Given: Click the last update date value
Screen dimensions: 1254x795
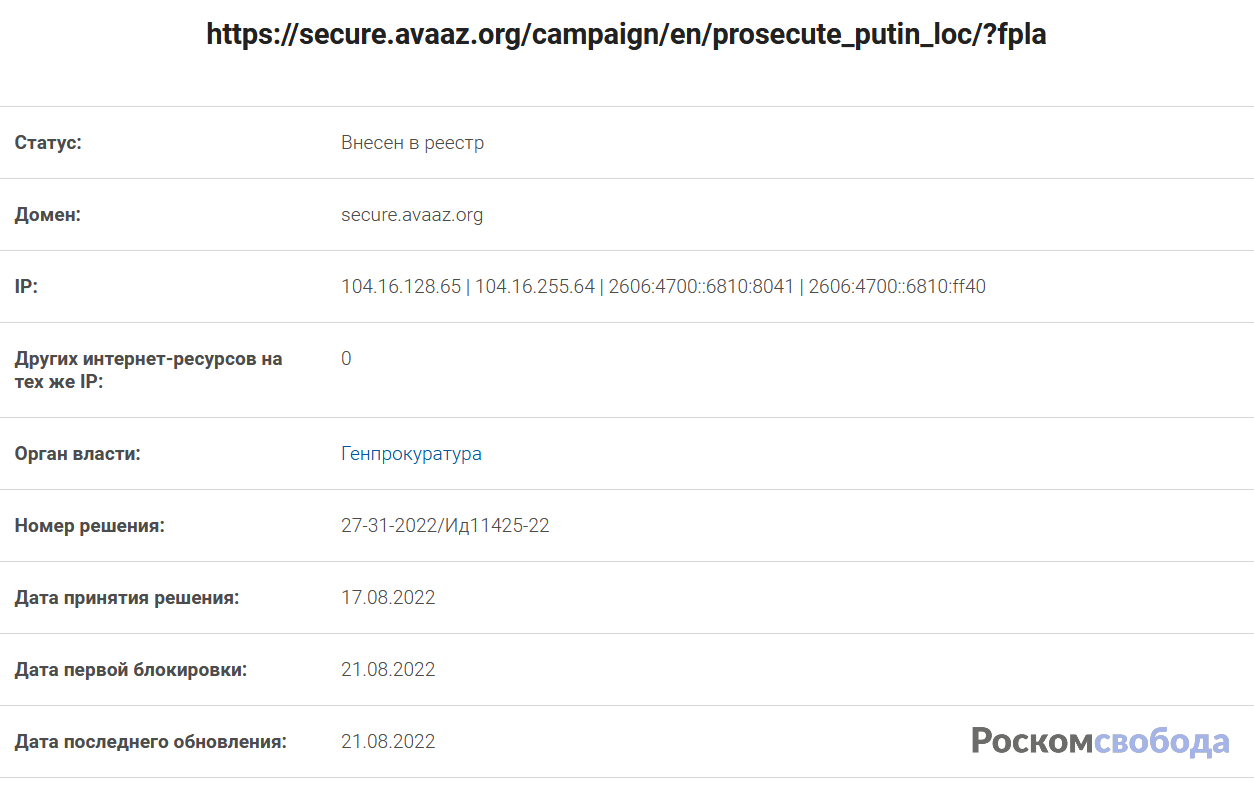Looking at the screenshot, I should point(388,742).
